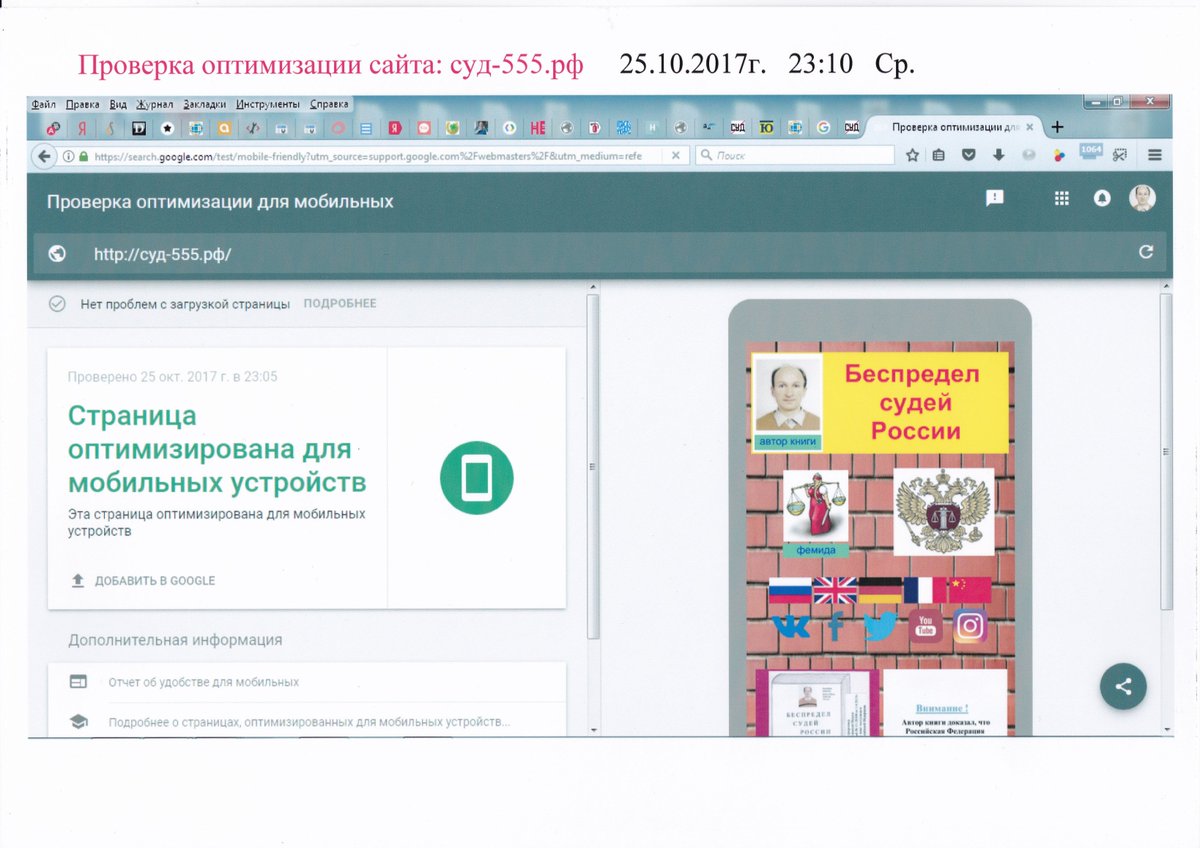Select the 'Проверка оптимизации' browser tab

[954, 127]
